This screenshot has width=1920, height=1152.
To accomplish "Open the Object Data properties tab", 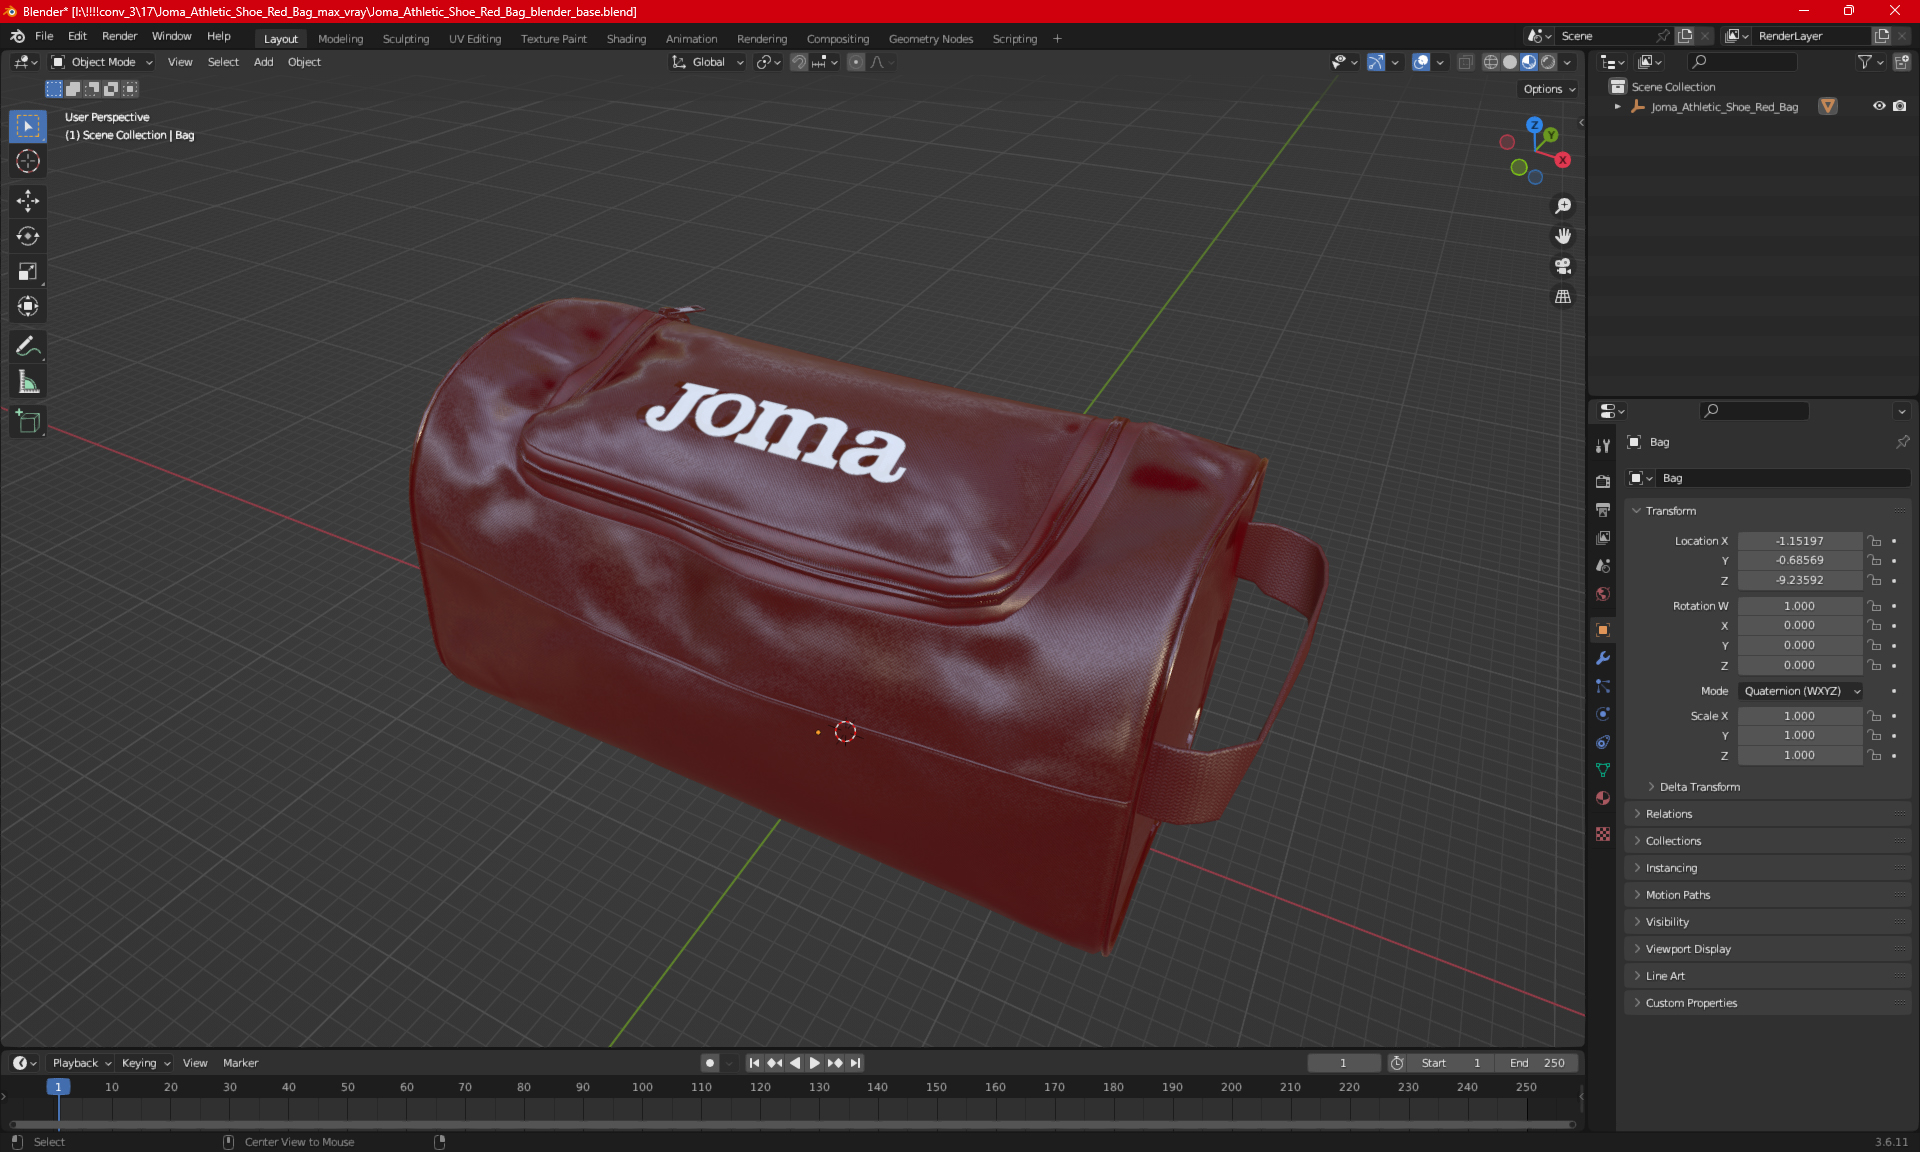I will 1603,770.
